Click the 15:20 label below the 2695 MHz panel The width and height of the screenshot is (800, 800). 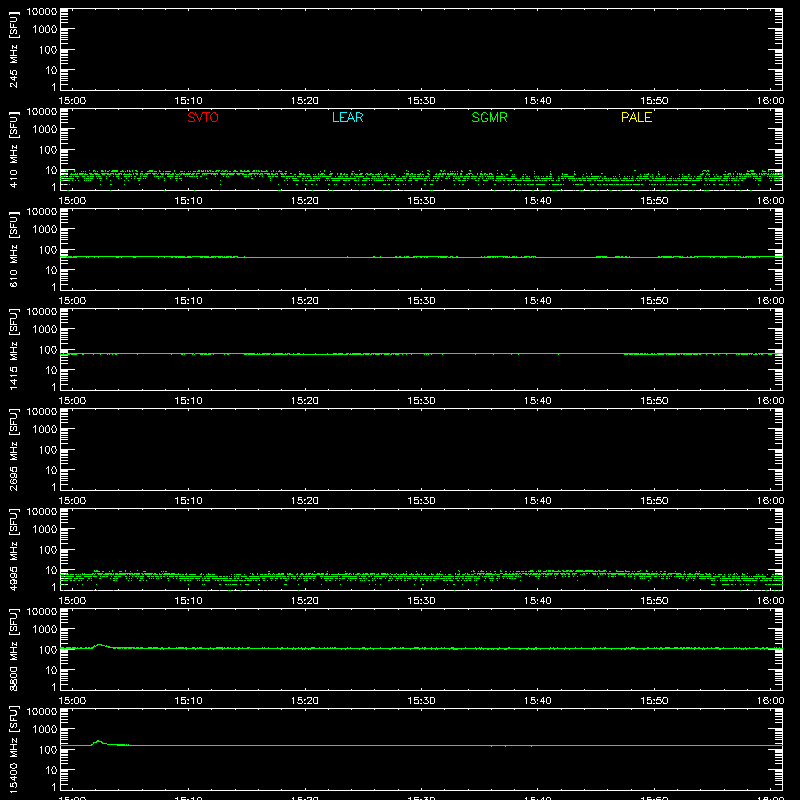point(305,501)
